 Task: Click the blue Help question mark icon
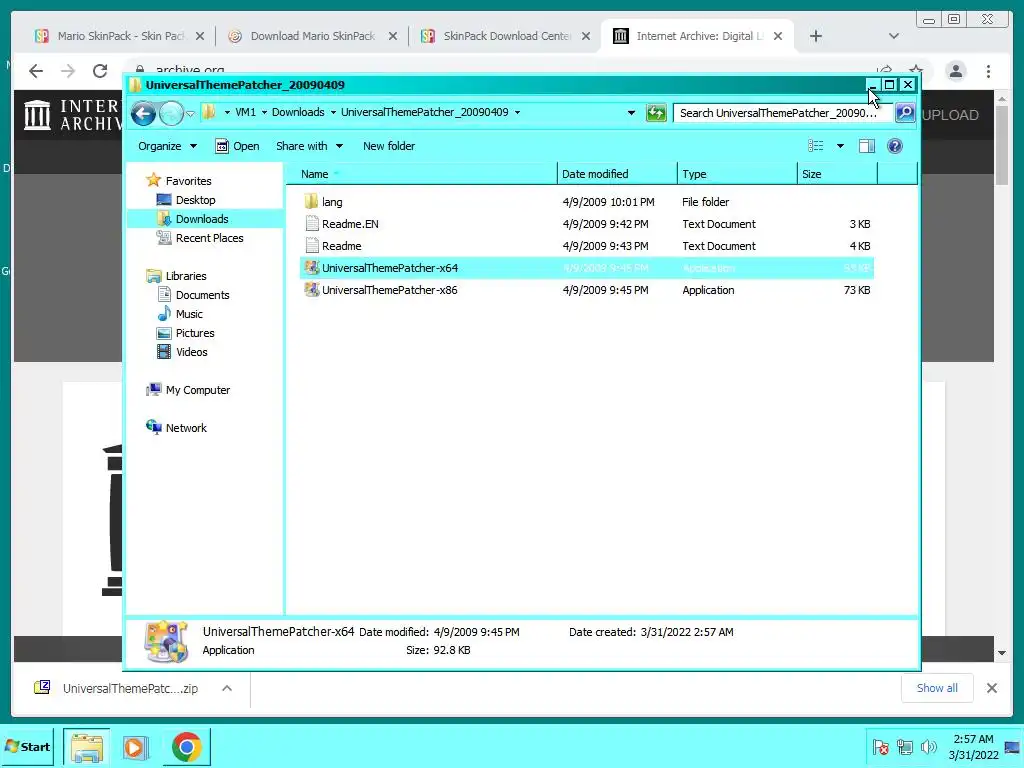tap(895, 146)
